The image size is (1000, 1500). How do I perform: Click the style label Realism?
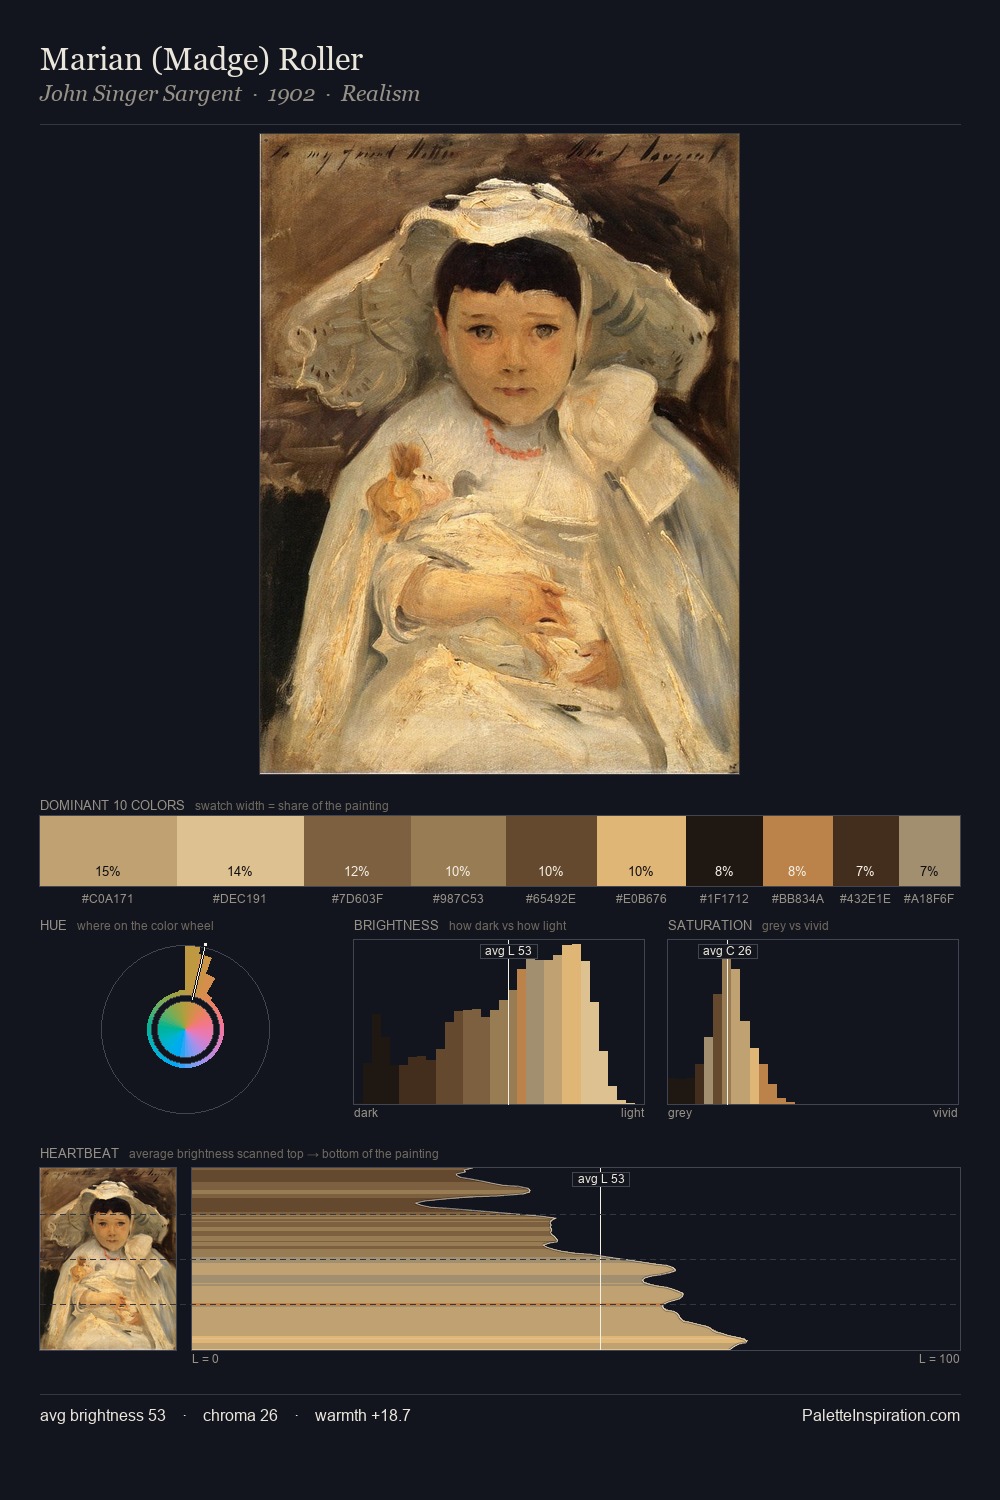pos(380,94)
